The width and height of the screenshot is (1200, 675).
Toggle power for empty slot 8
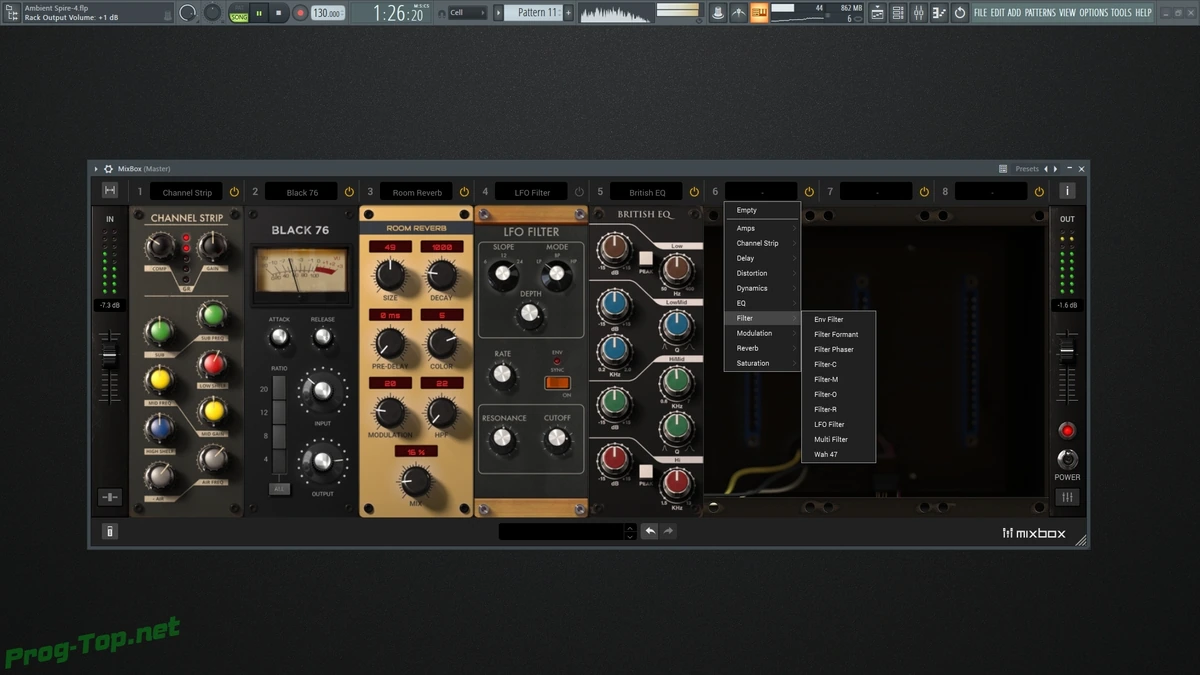1039,191
